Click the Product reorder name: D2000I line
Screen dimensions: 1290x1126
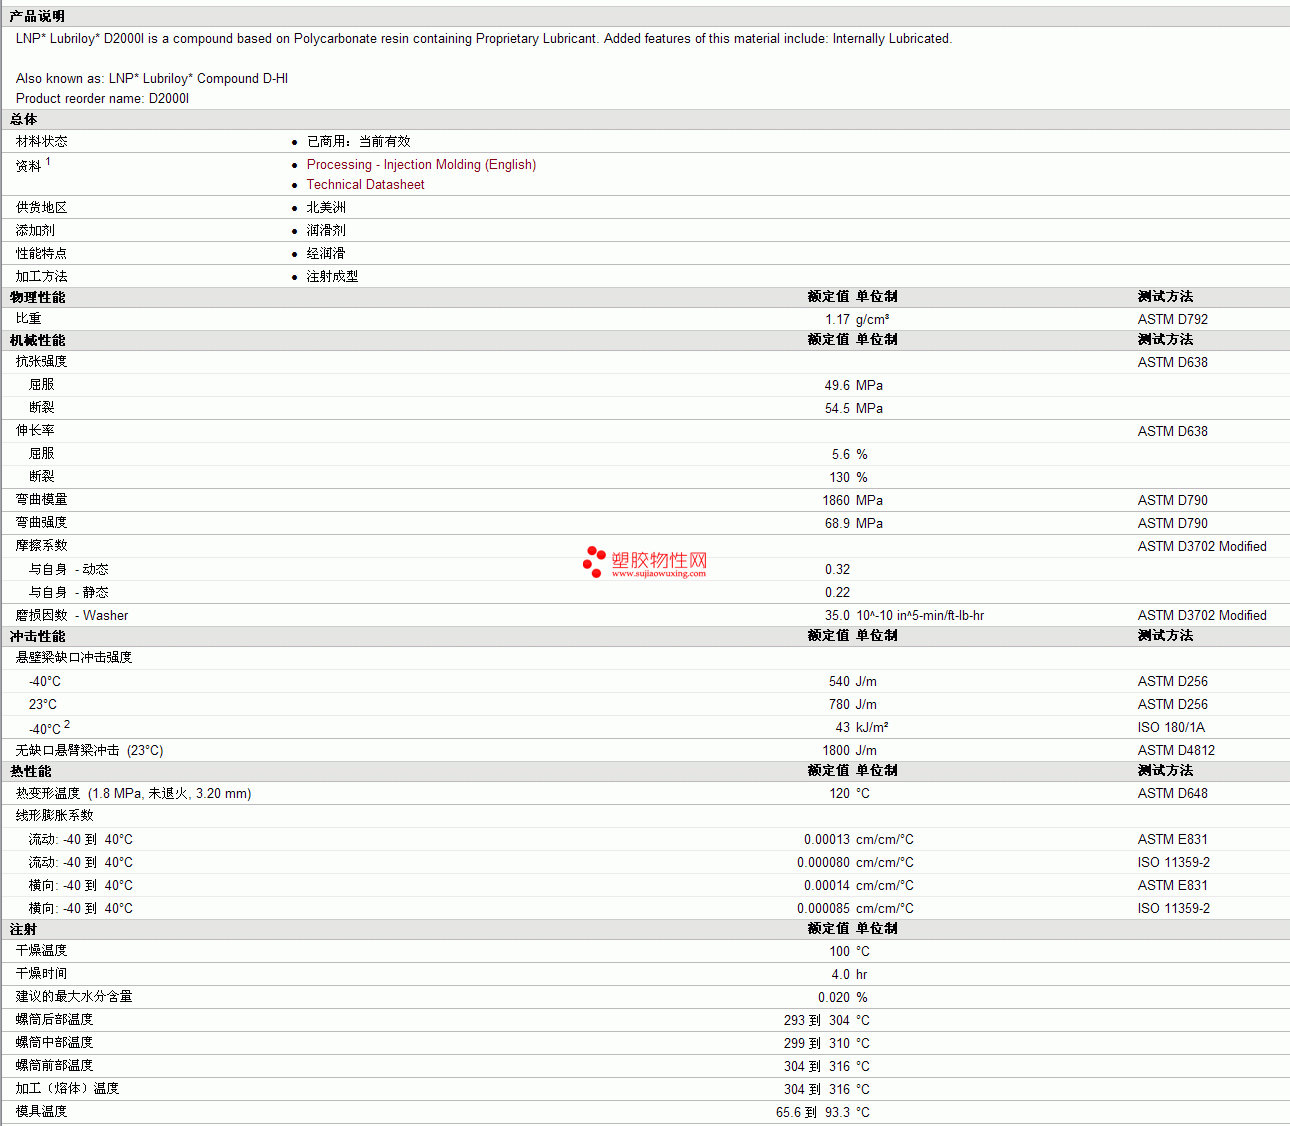pos(103,99)
